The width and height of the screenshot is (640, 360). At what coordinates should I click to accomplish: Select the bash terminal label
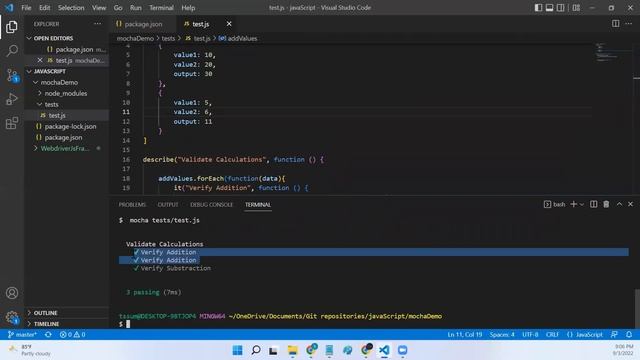point(555,204)
